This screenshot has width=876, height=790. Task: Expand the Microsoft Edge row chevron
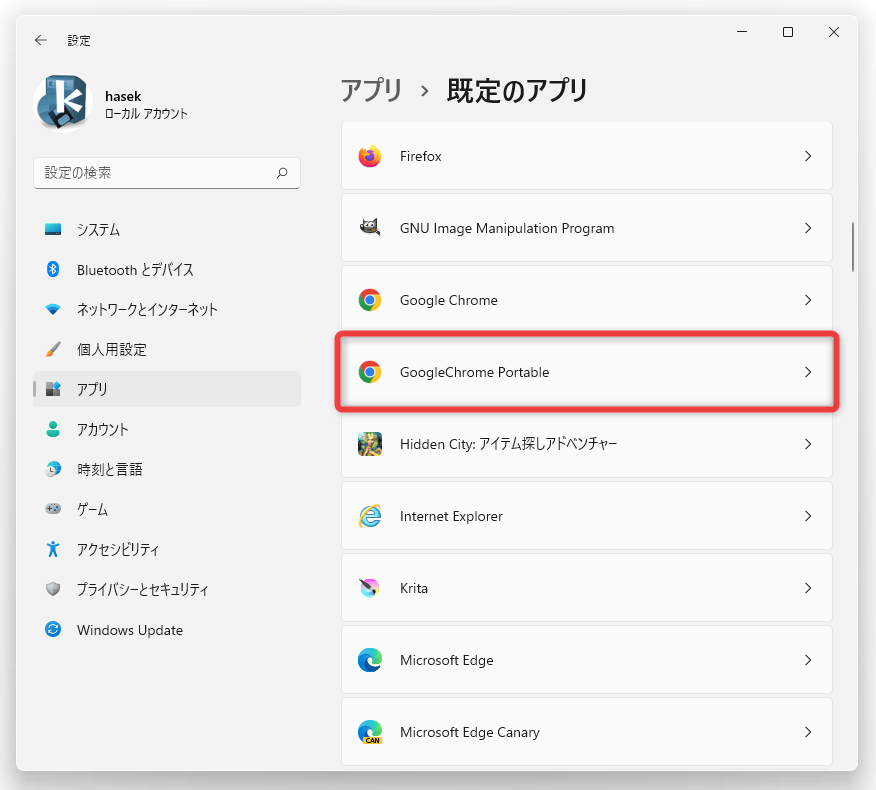[808, 660]
